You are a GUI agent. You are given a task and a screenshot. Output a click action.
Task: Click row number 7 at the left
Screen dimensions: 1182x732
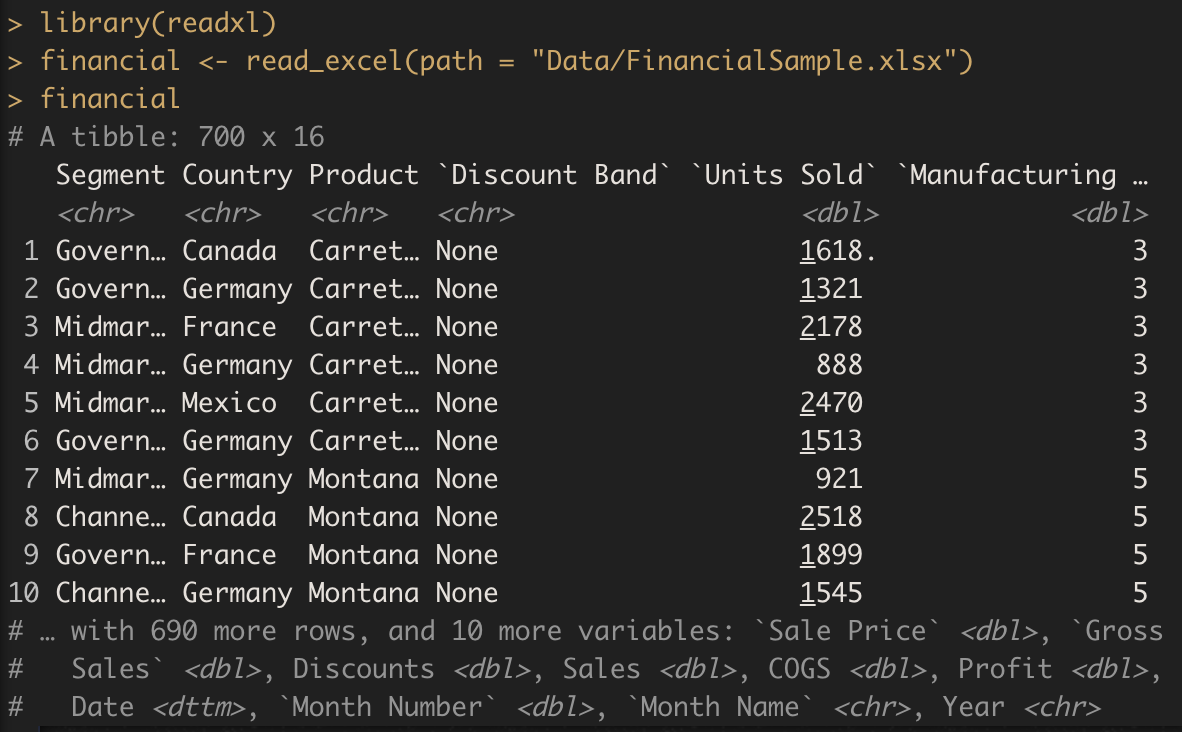click(31, 479)
